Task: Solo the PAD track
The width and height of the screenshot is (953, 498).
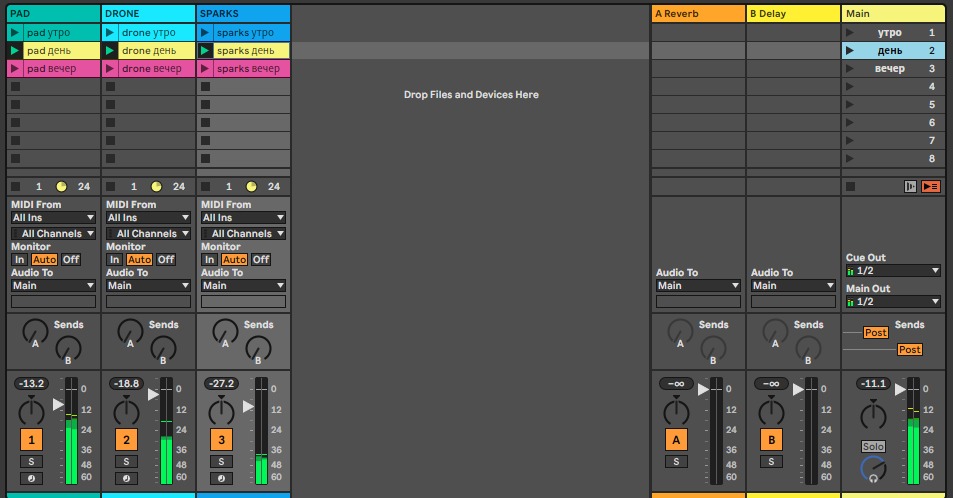Action: pos(32,462)
